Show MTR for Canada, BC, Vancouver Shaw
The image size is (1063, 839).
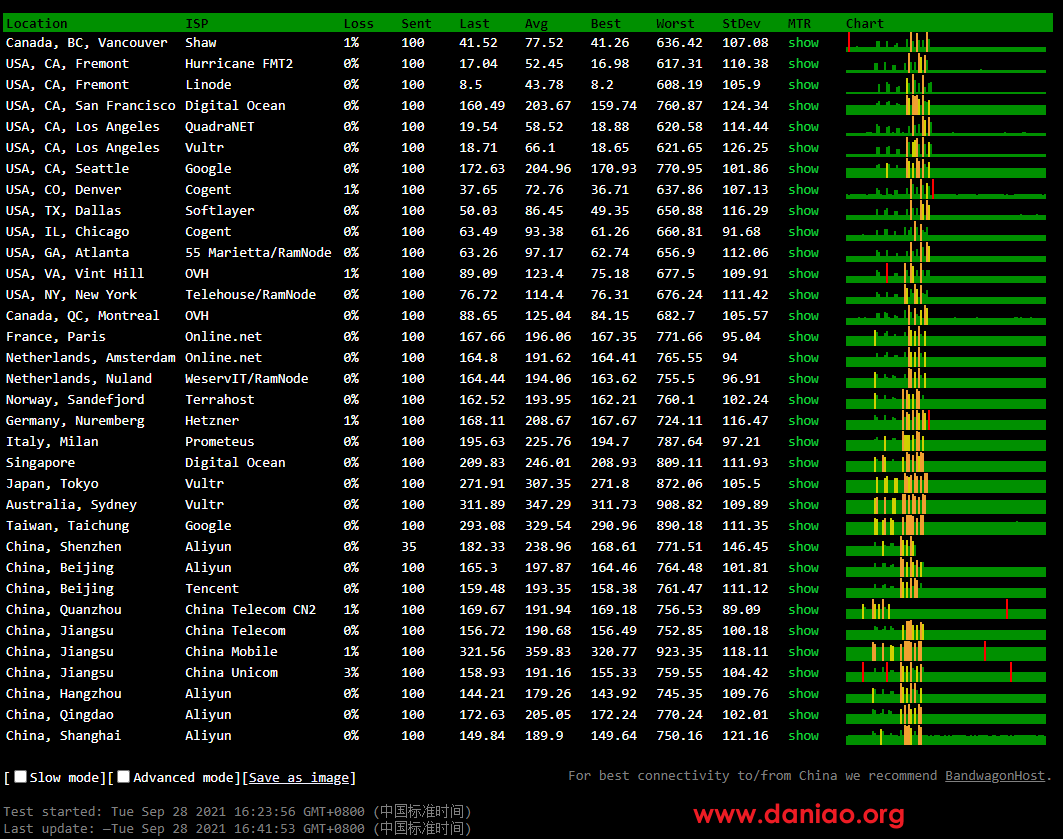[803, 43]
